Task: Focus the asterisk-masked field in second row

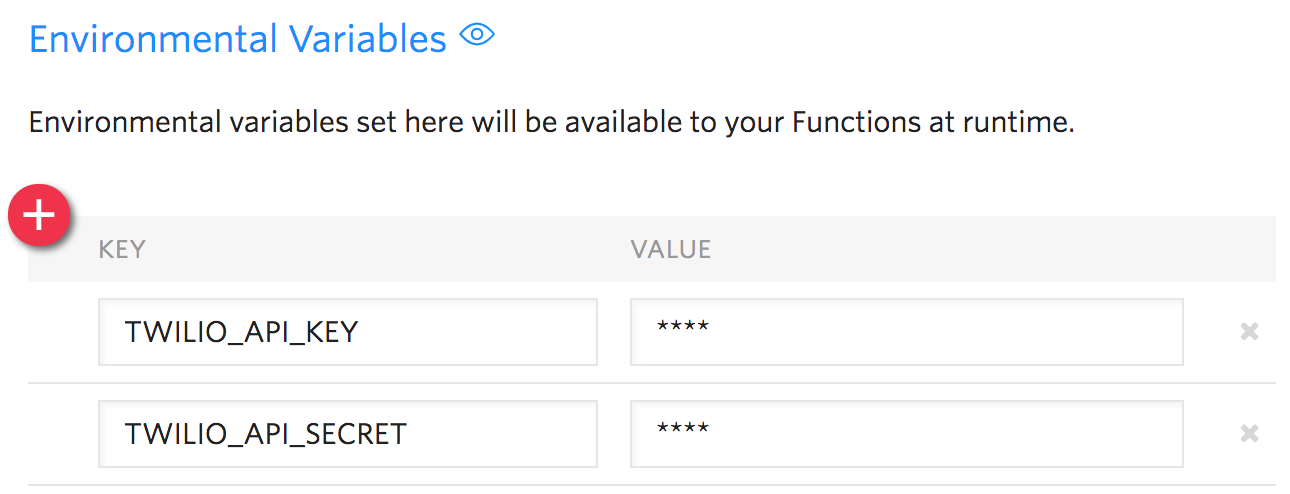Action: pos(907,434)
